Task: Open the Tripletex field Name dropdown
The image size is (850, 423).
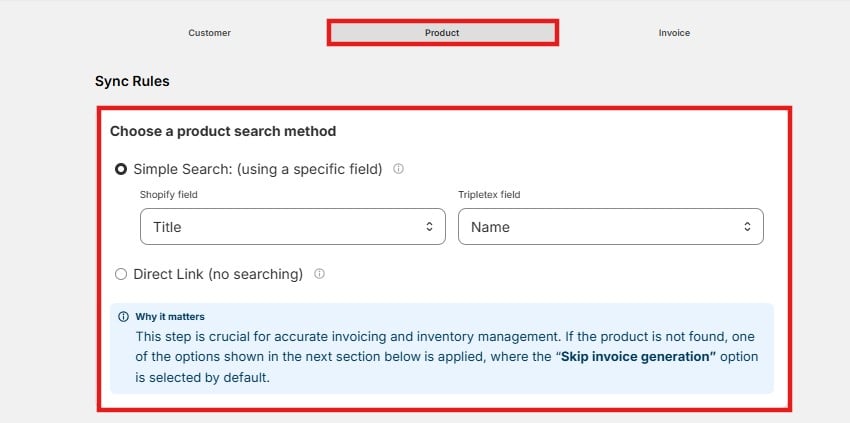Action: pyautogui.click(x=611, y=227)
